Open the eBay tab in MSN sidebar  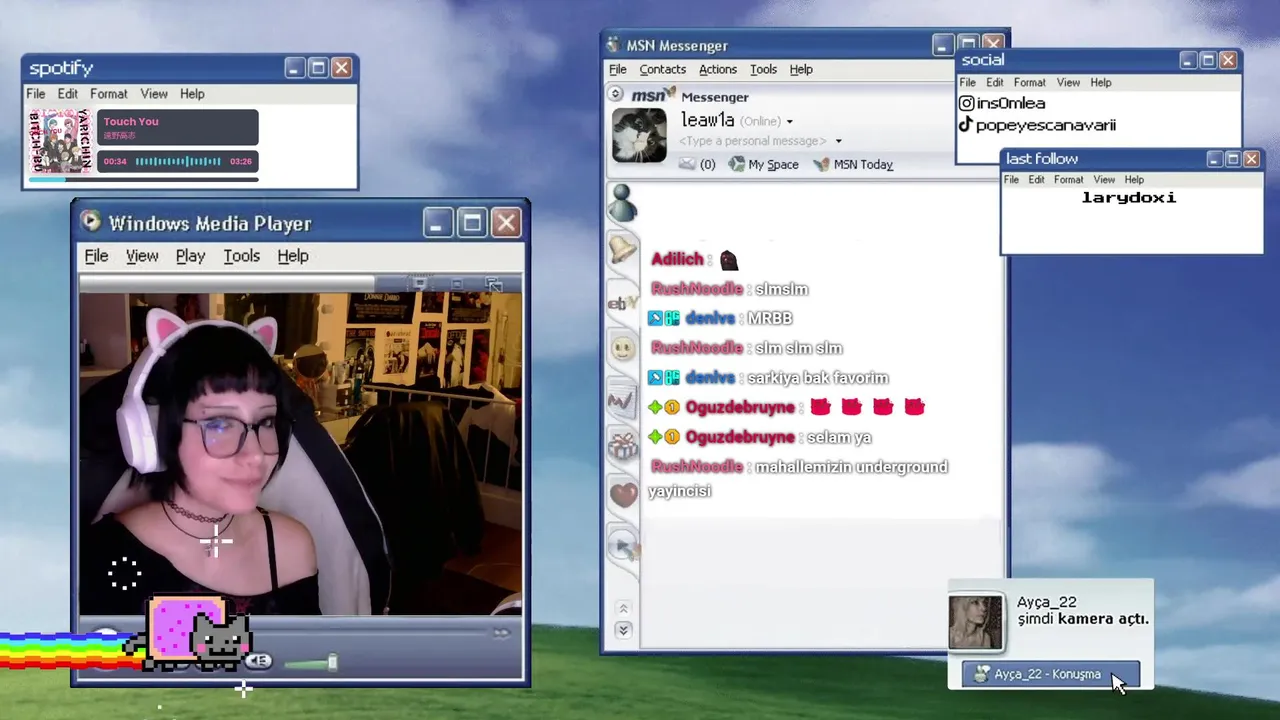pos(623,302)
